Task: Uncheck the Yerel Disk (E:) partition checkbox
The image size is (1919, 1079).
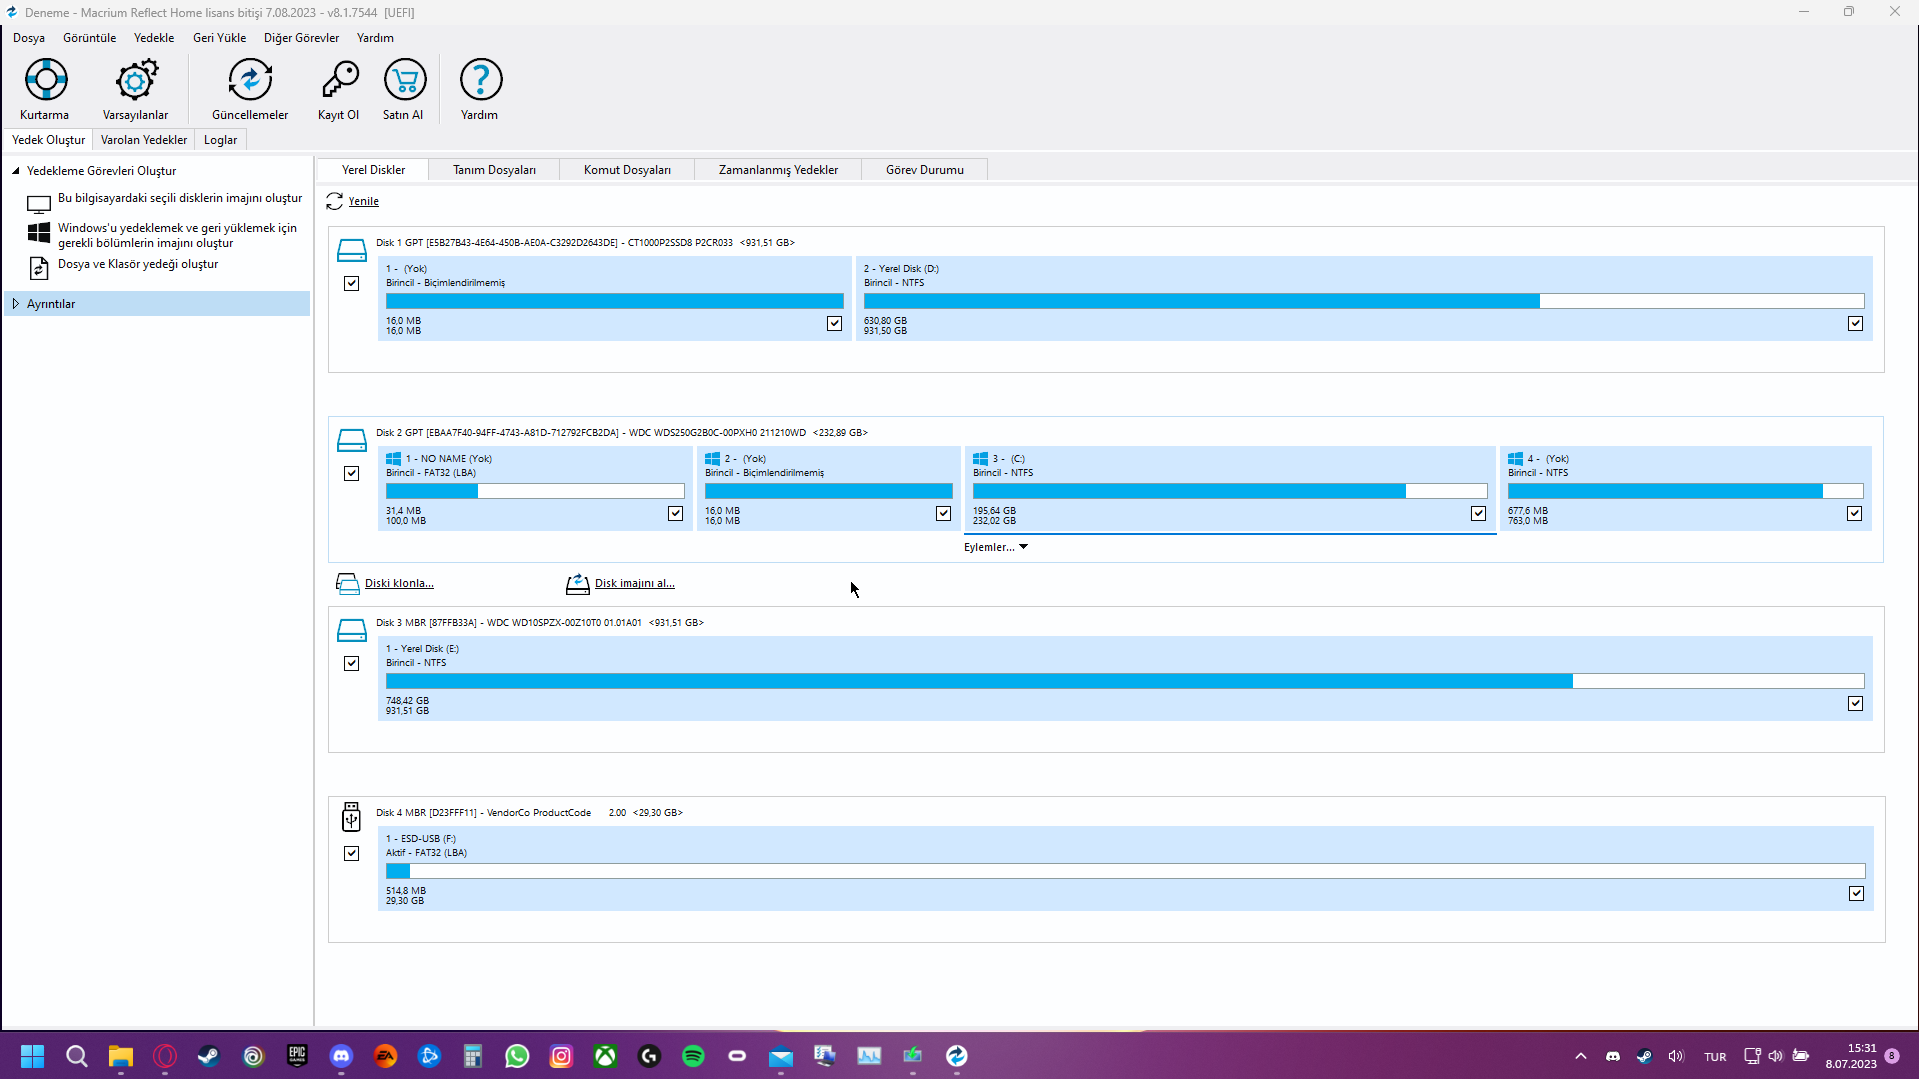Action: click(x=1855, y=704)
